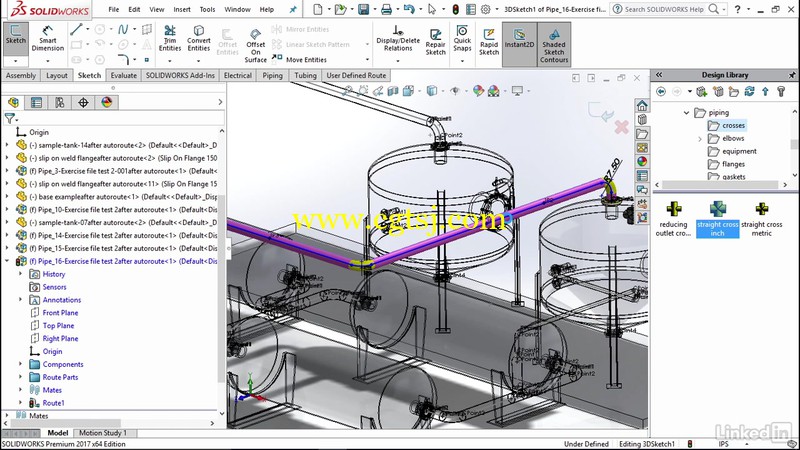Pin the Design Library pane
Screen dimensions: 800x450
[792, 75]
